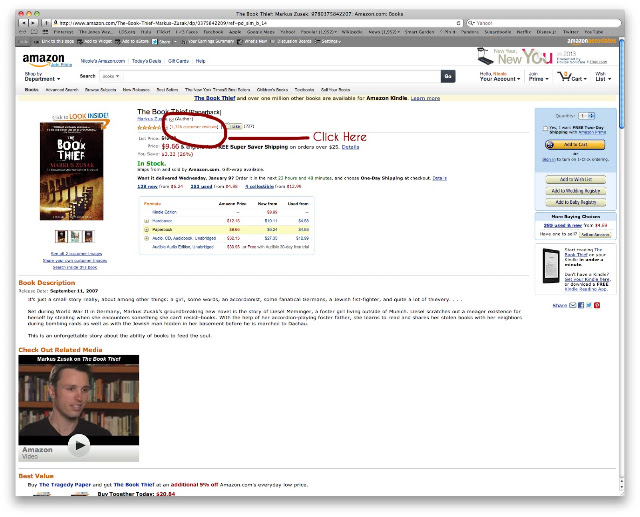Click the Add to Cart button
640x517 pixels.
575,144
